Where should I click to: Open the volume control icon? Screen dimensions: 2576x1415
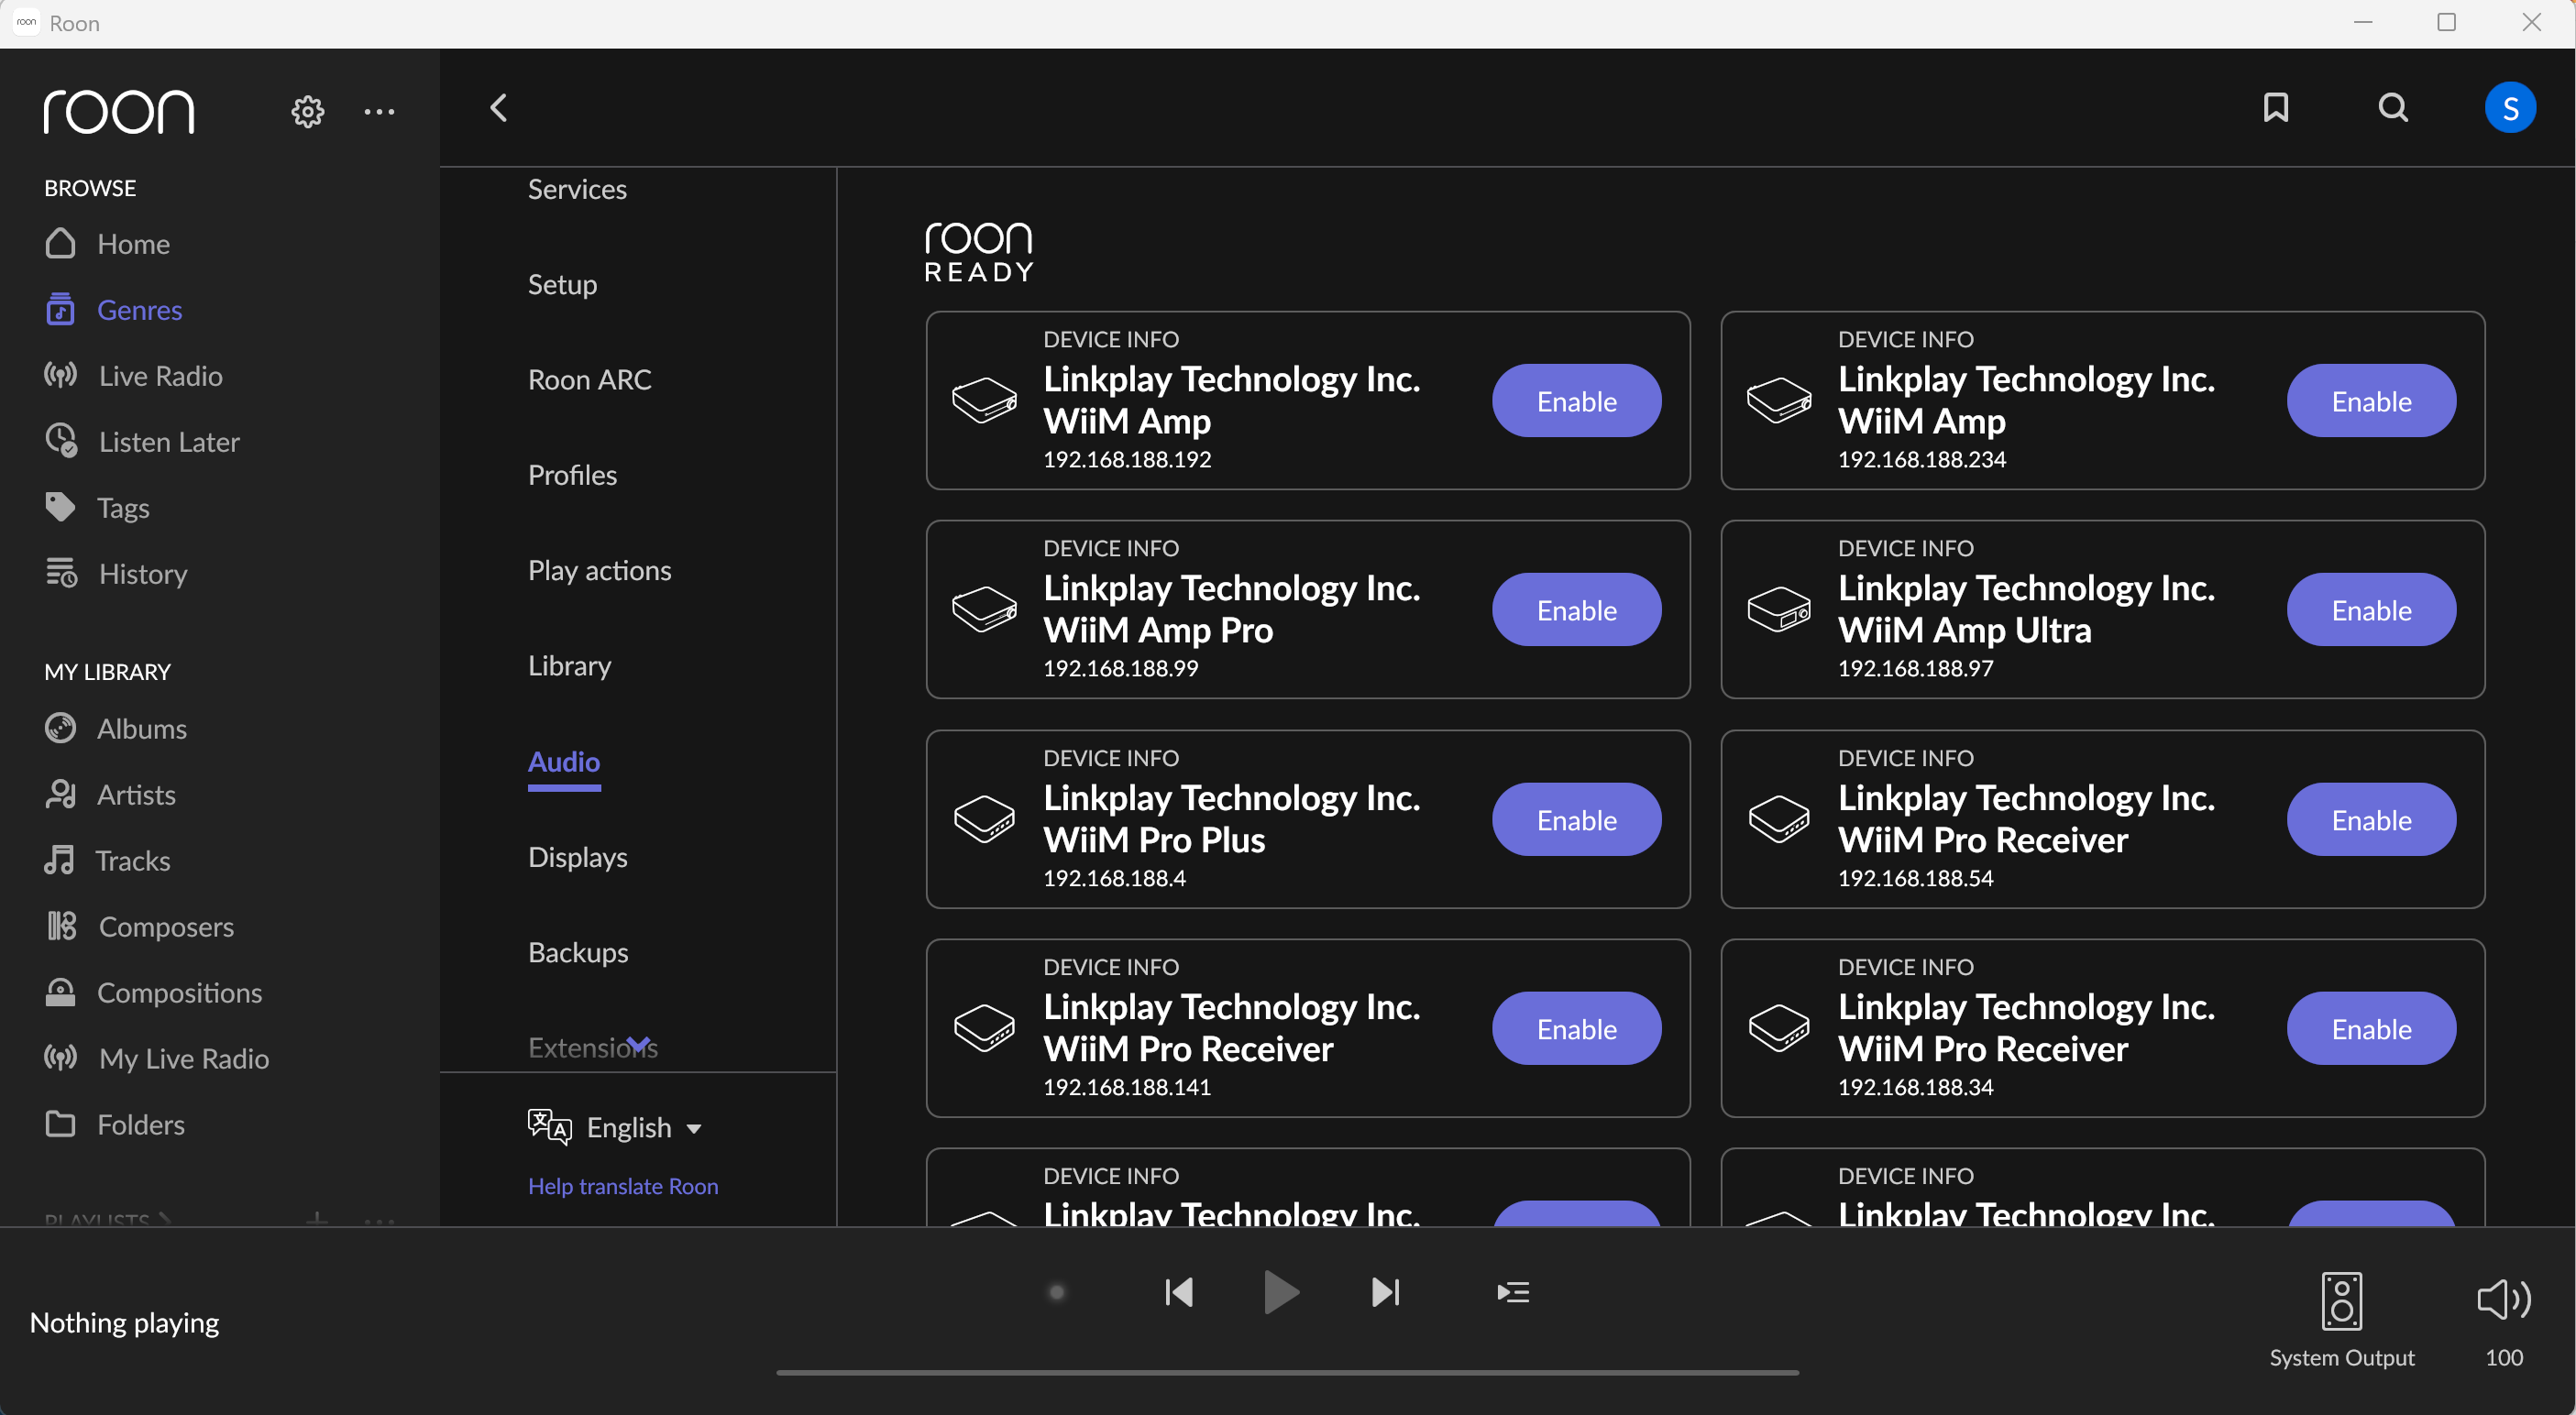pyautogui.click(x=2503, y=1299)
